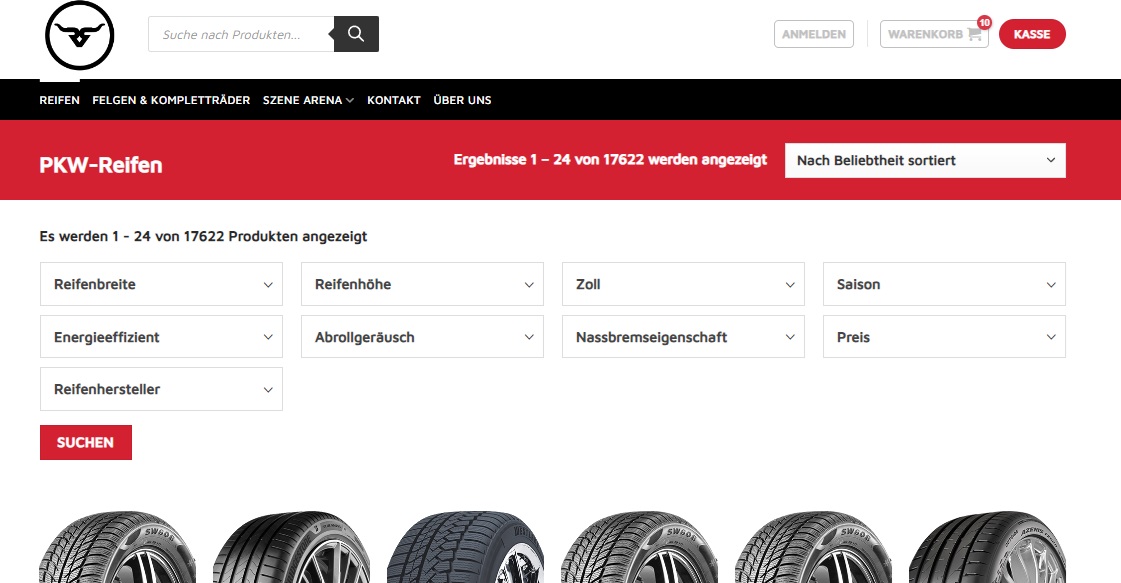Image resolution: width=1121 pixels, height=583 pixels.
Task: Click the cart item count badge
Action: 984,22
